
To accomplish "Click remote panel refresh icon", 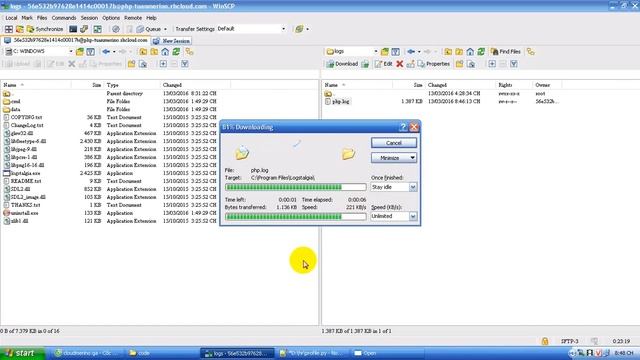I will click(481, 52).
